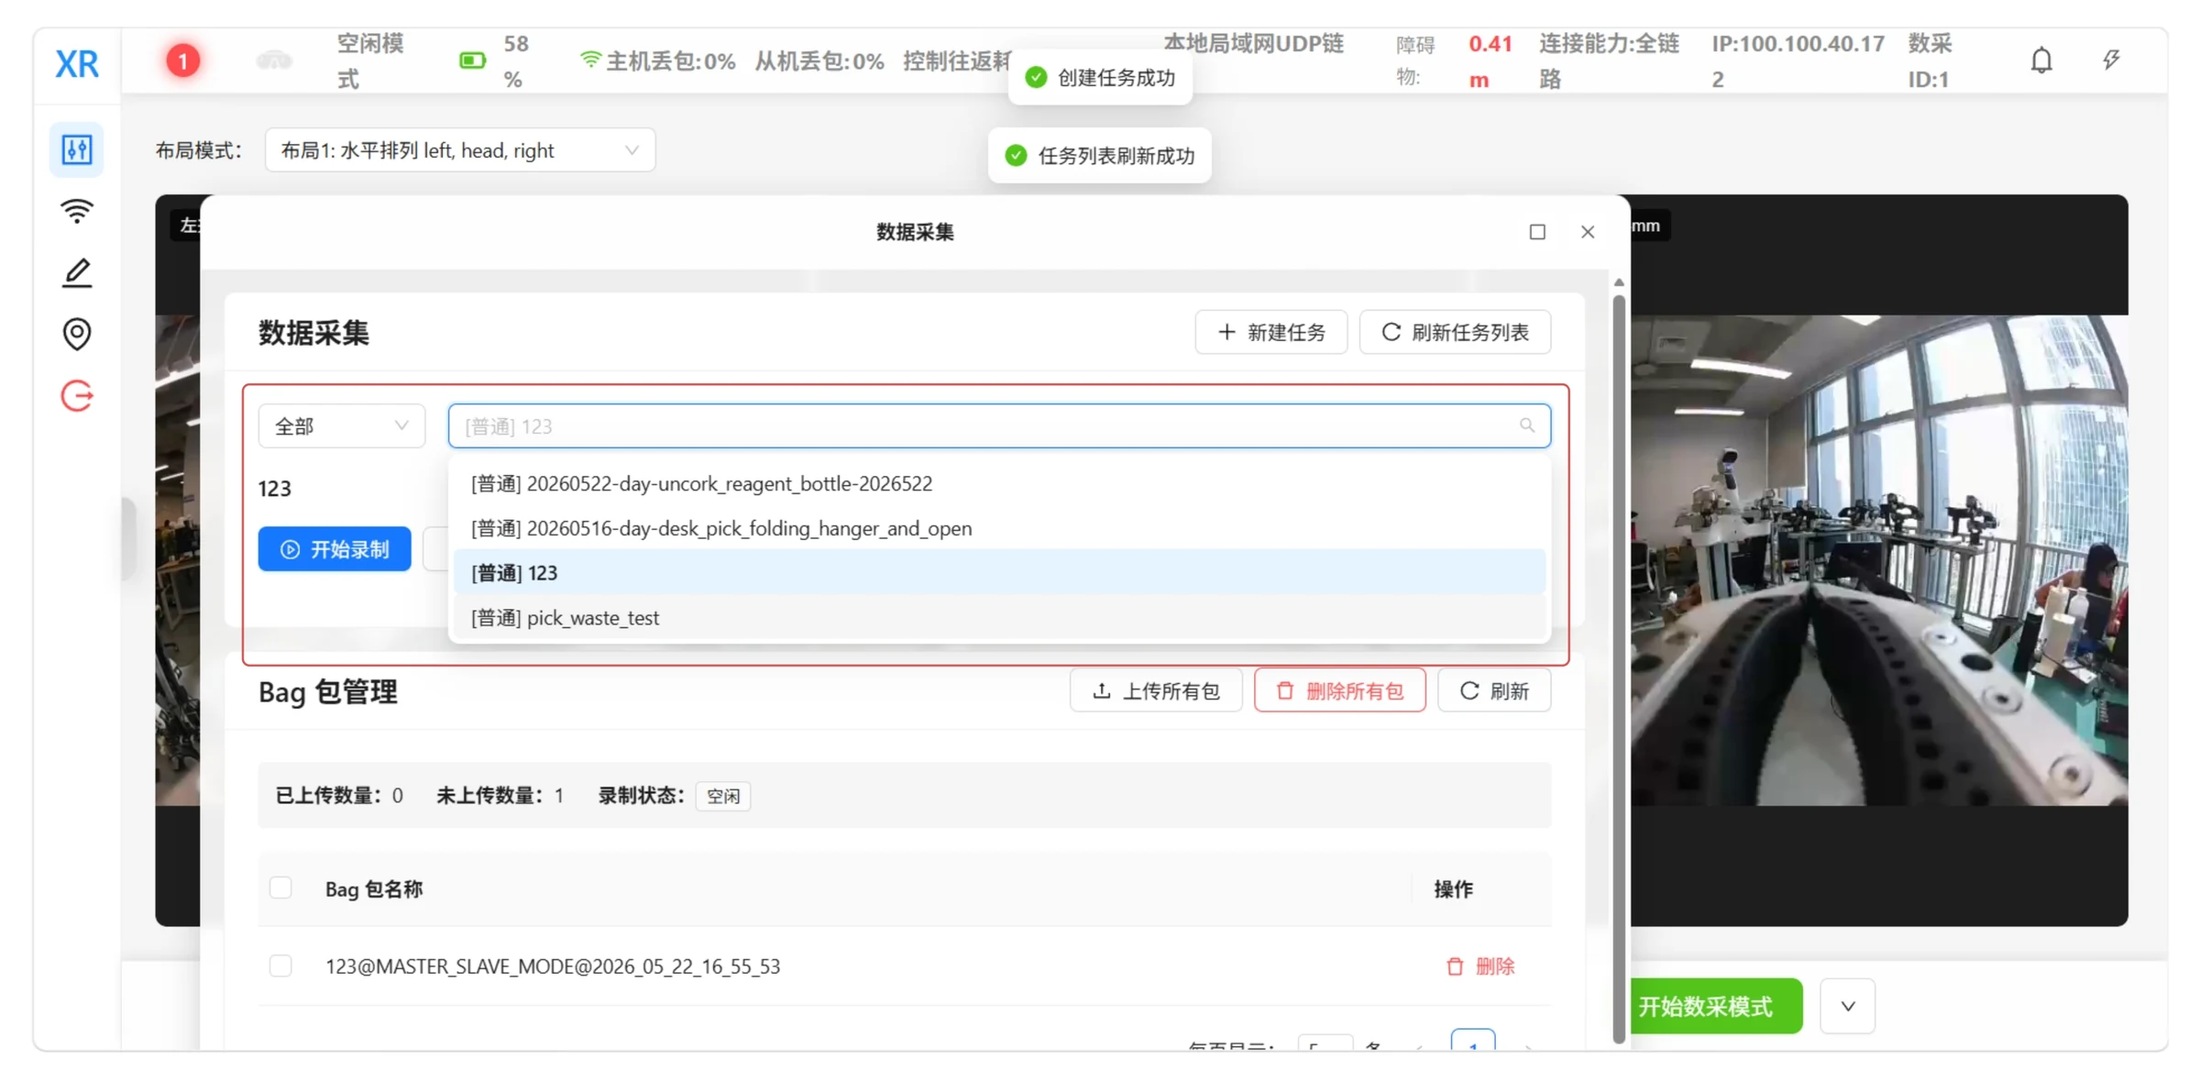The width and height of the screenshot is (2200, 1082).
Task: Click the red logout sidebar icon
Action: click(x=77, y=396)
